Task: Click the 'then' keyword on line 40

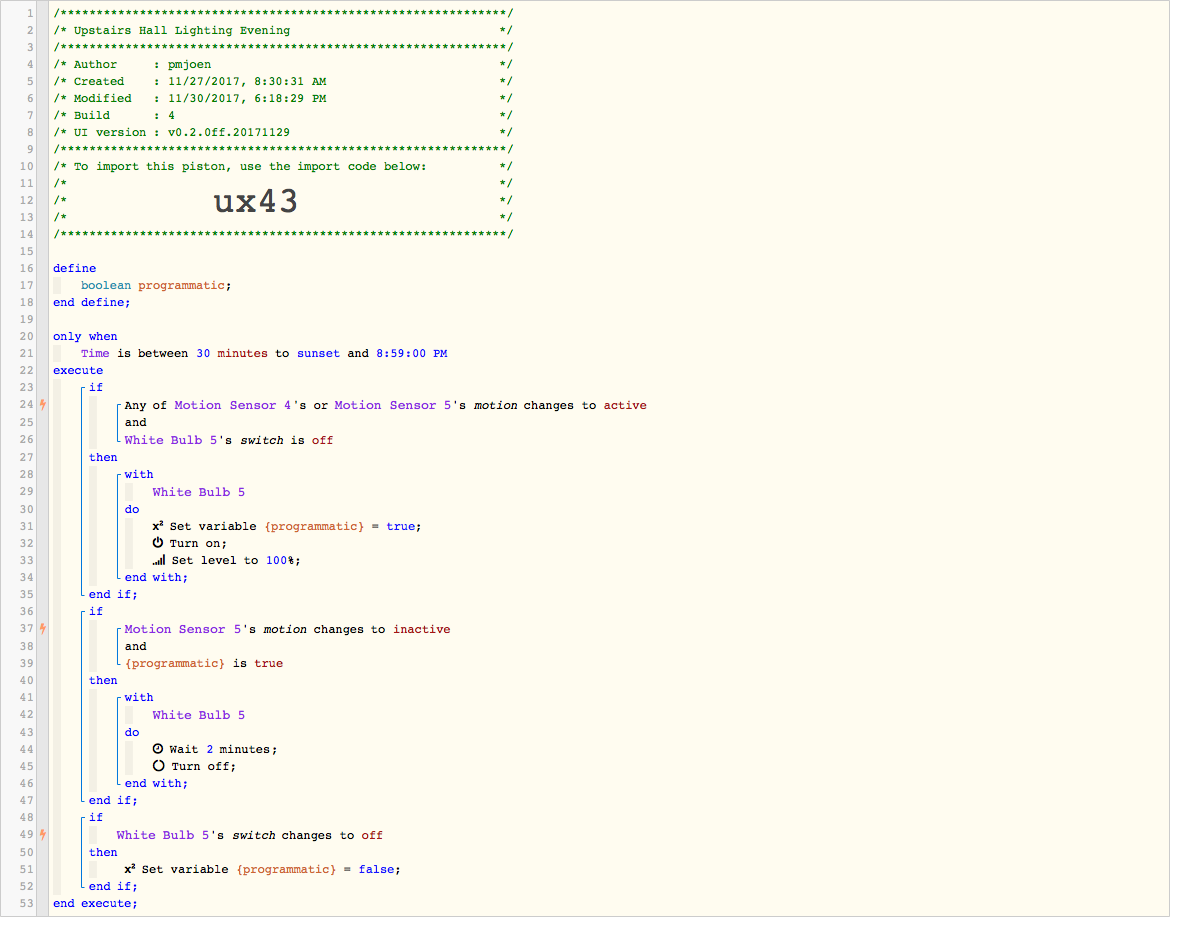Action: 103,682
